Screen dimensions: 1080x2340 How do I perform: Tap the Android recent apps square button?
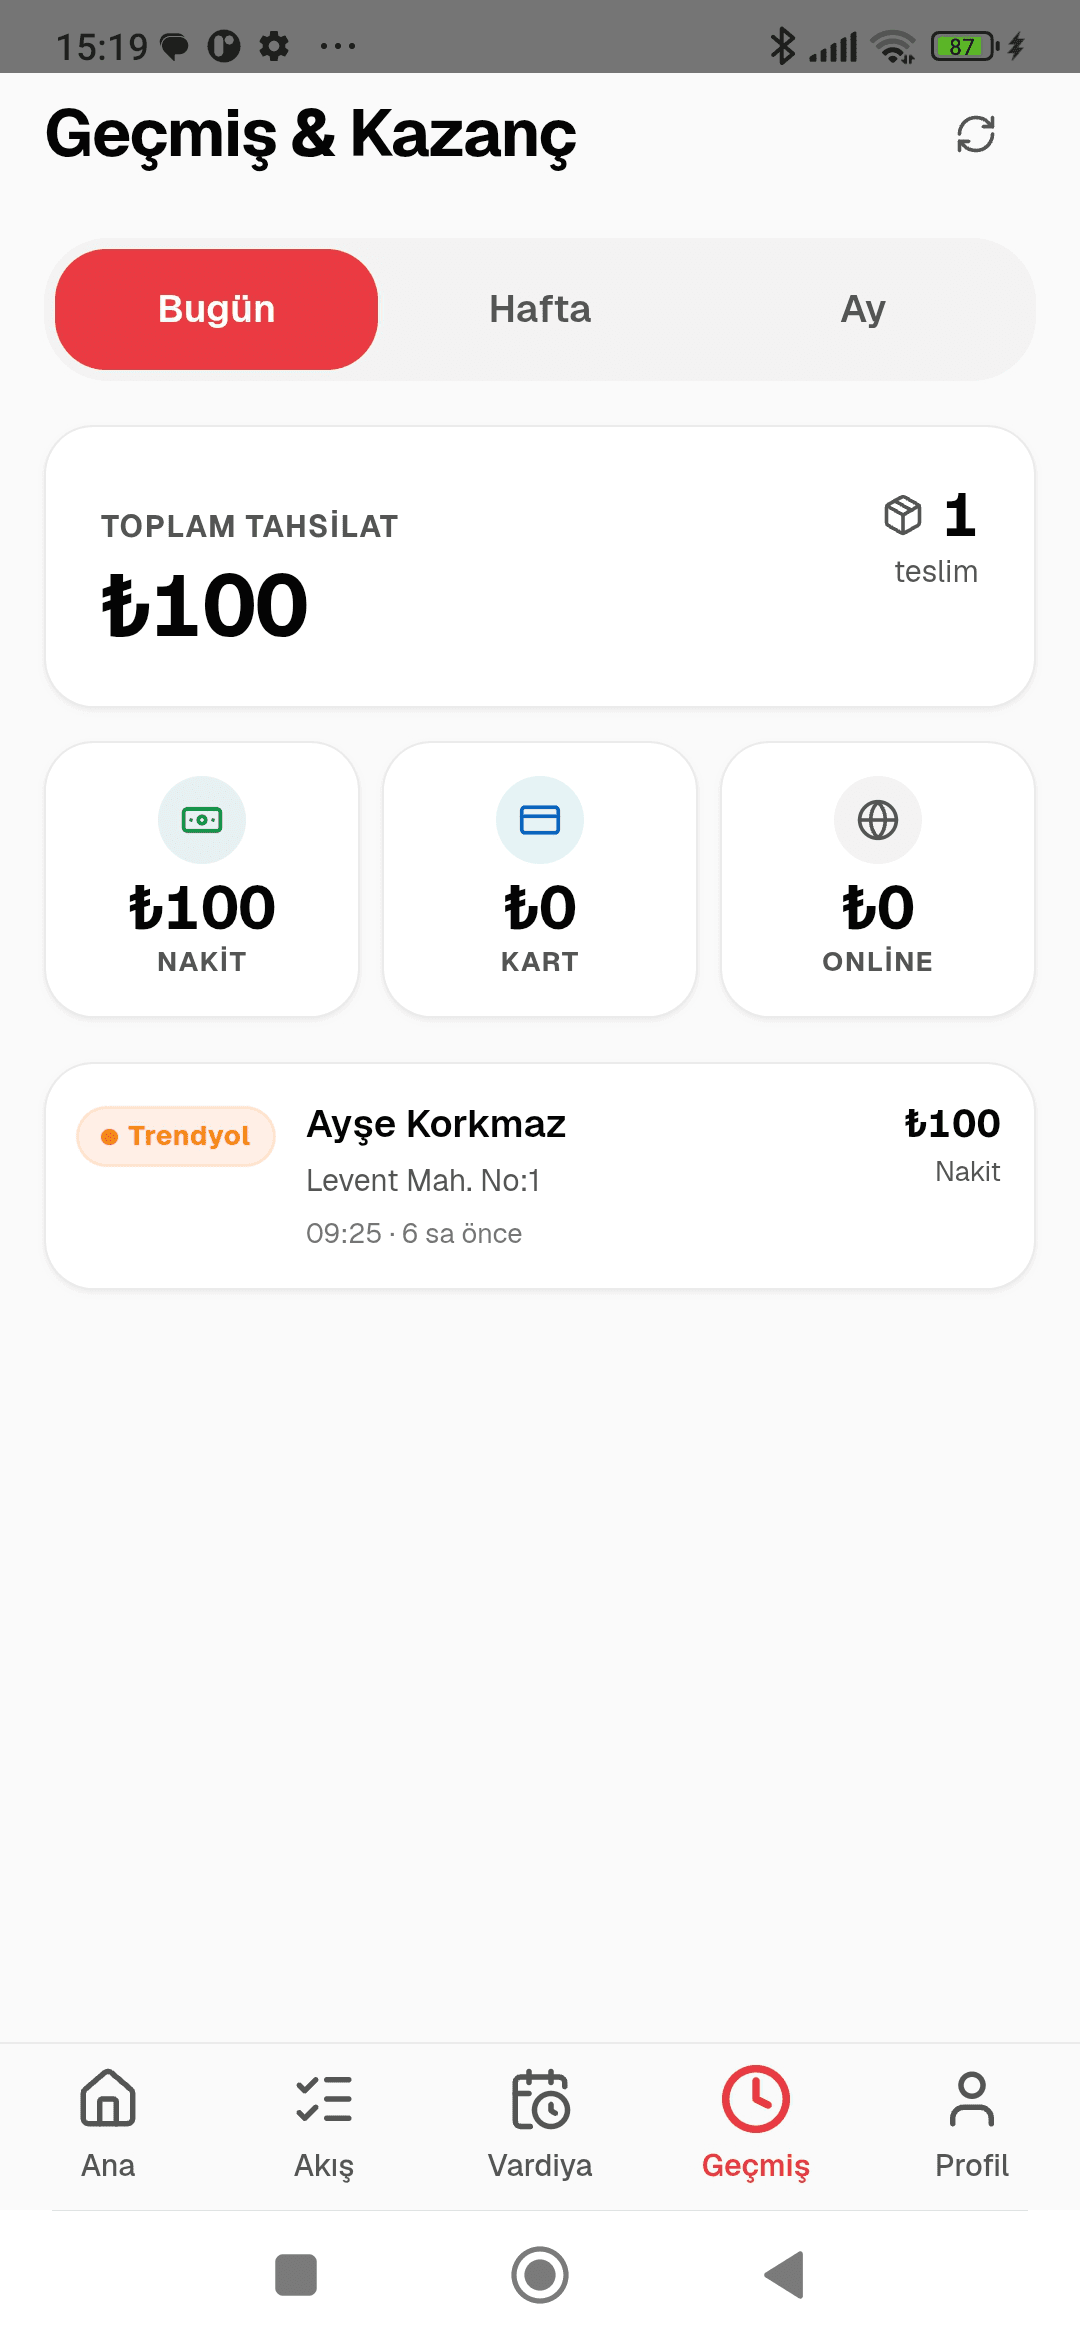point(296,2275)
